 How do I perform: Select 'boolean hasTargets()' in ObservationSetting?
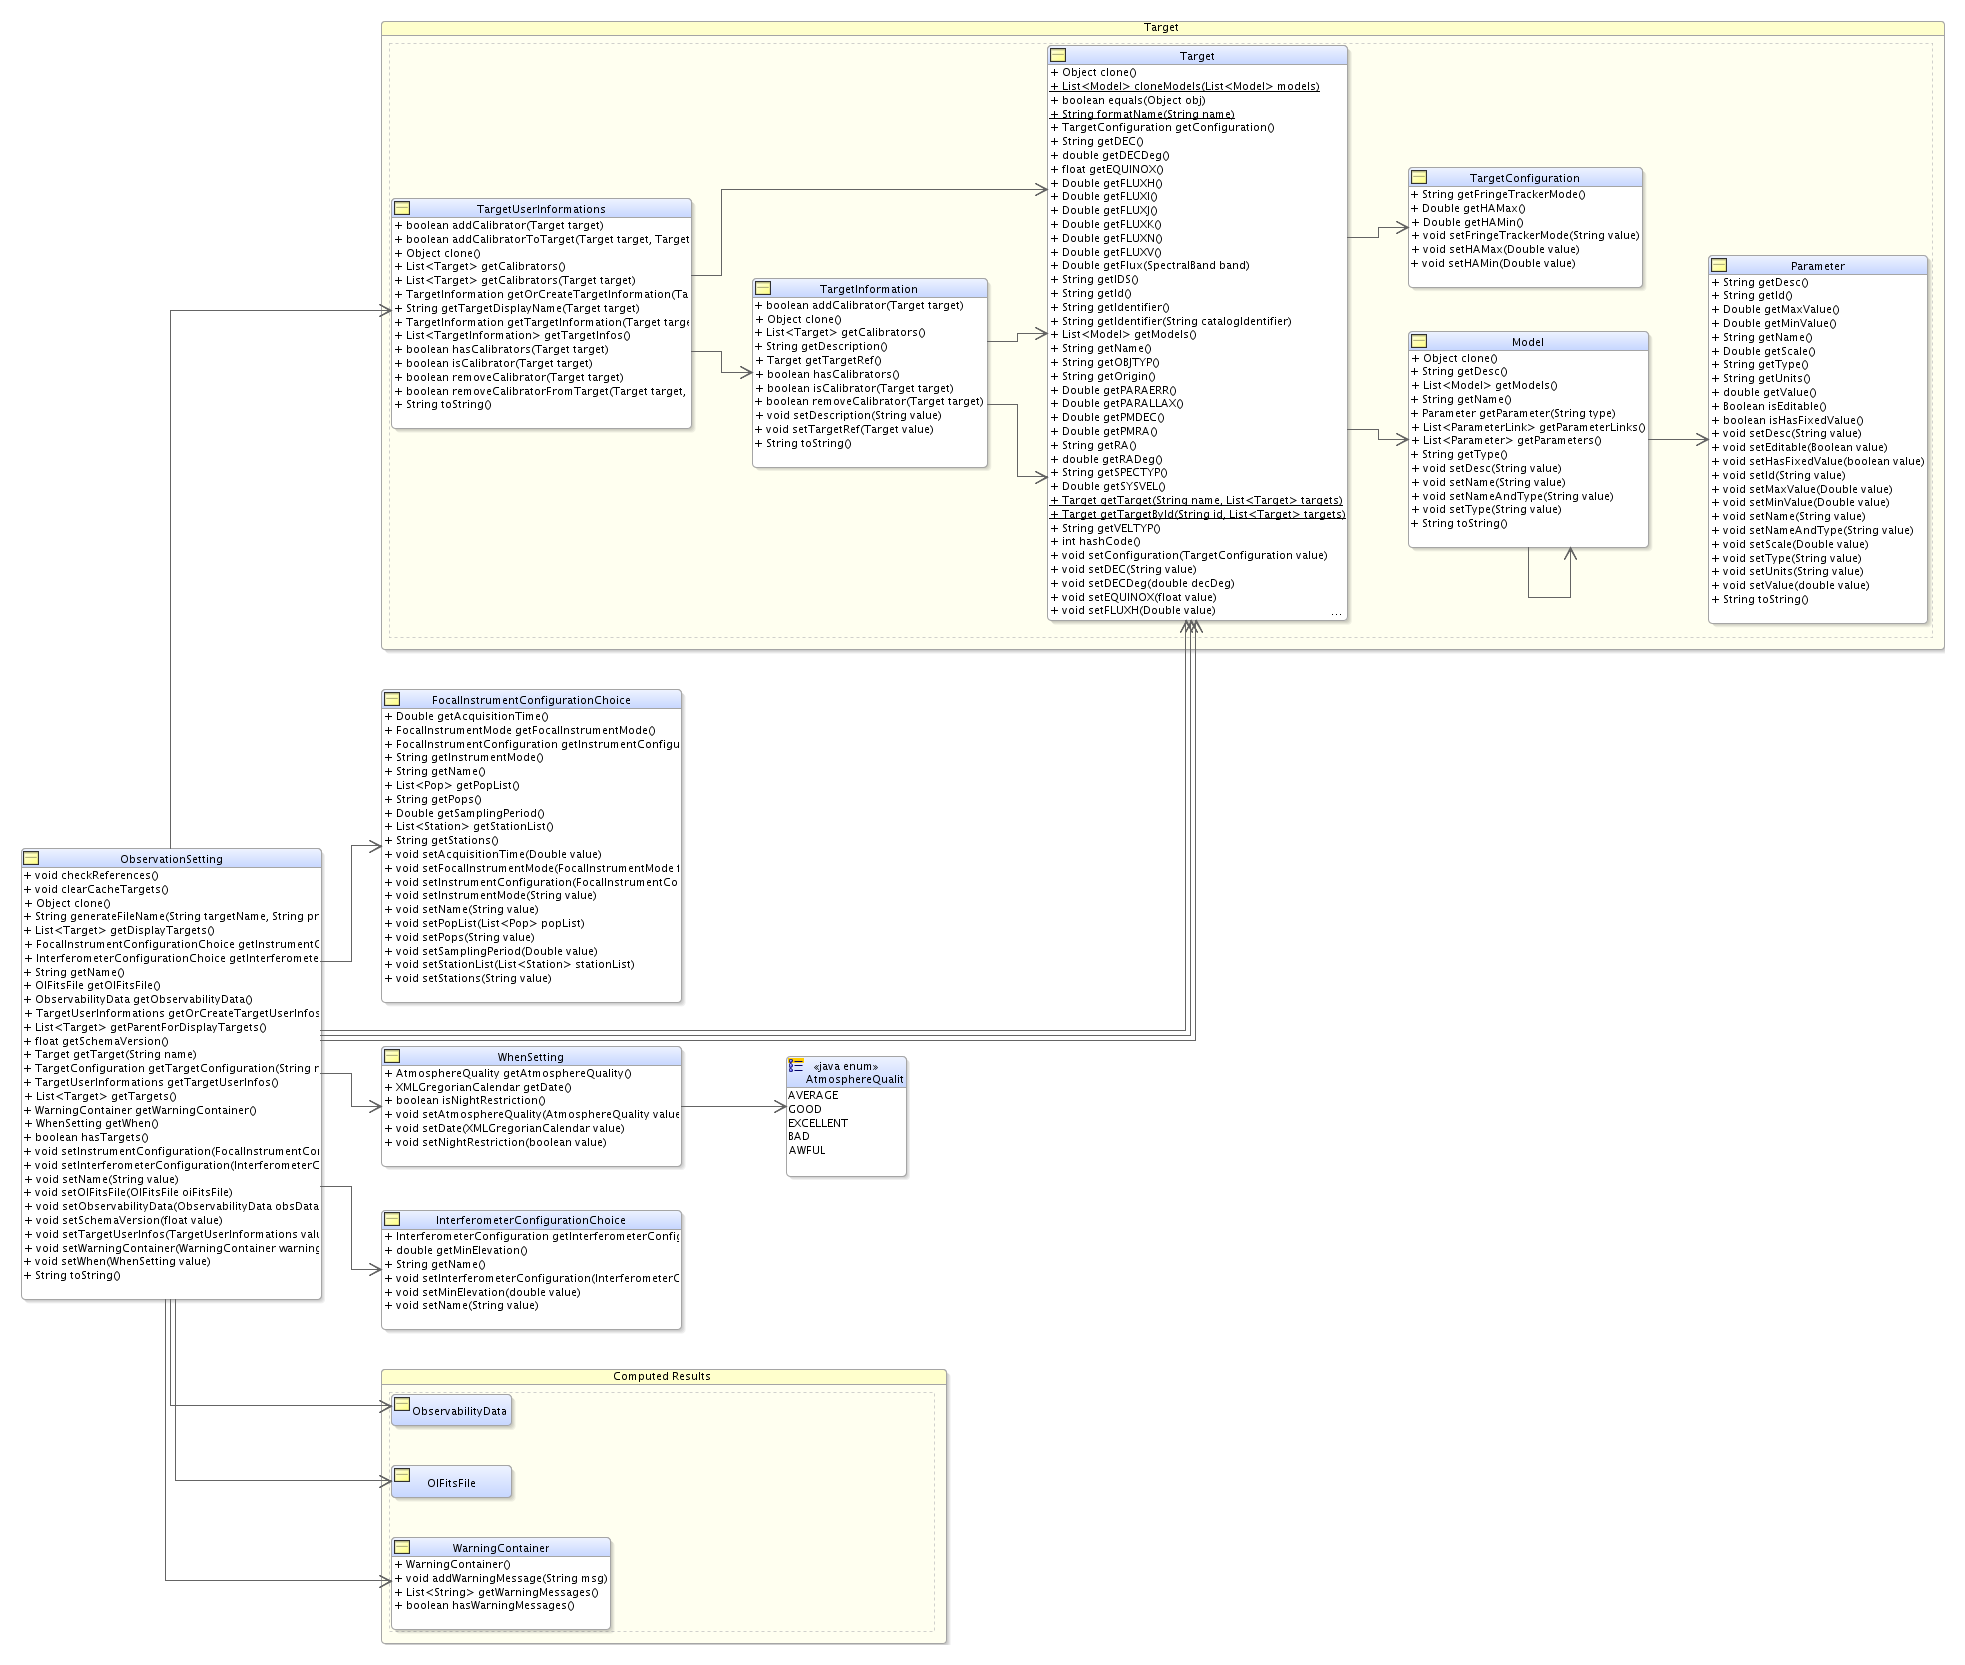coord(86,1137)
